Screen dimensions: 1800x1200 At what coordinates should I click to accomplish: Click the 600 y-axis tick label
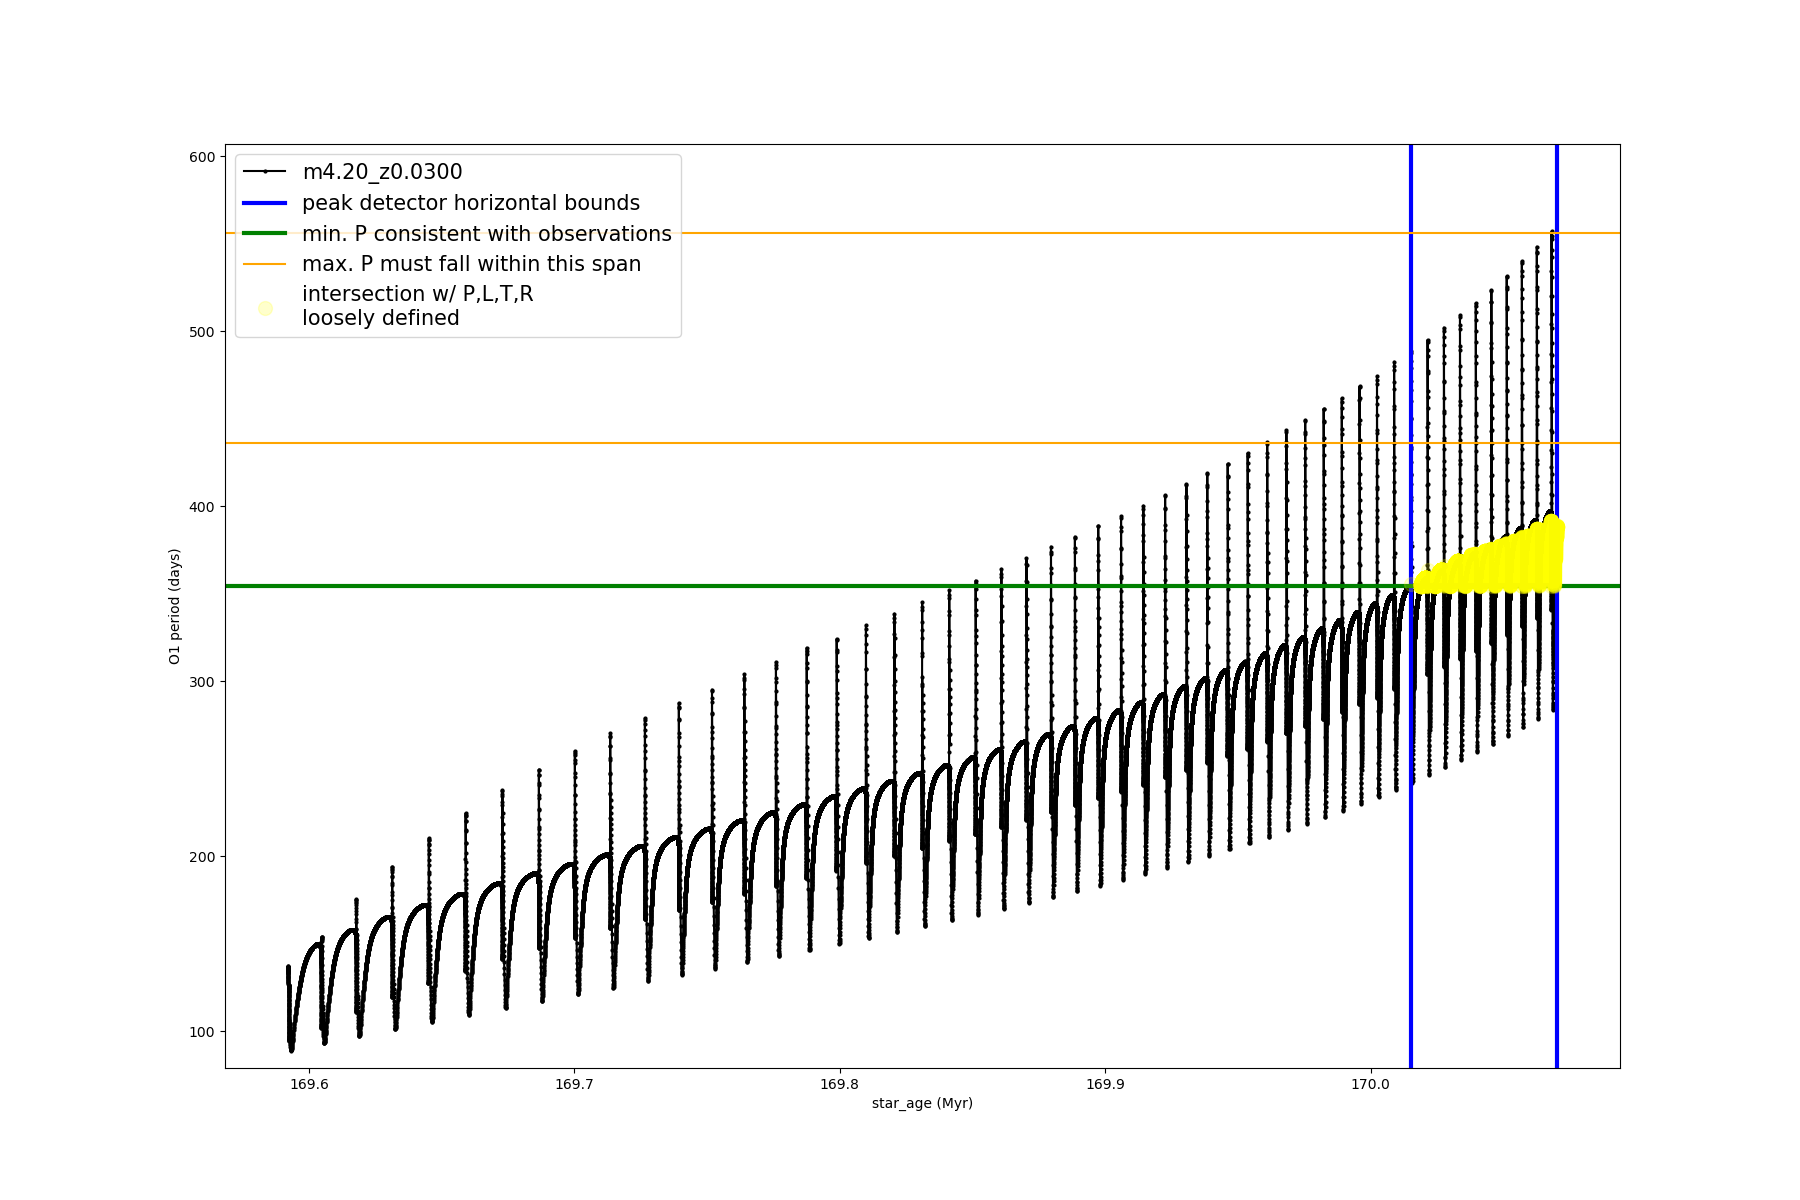[202, 157]
